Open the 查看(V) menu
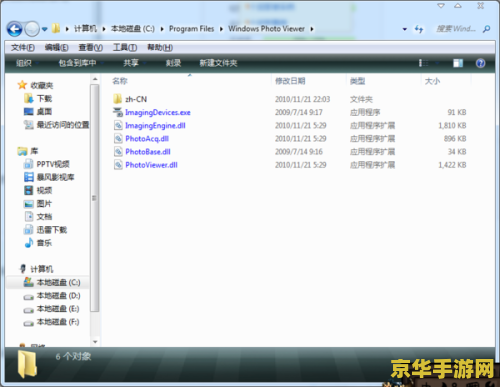This screenshot has width=500, height=387. (x=91, y=48)
